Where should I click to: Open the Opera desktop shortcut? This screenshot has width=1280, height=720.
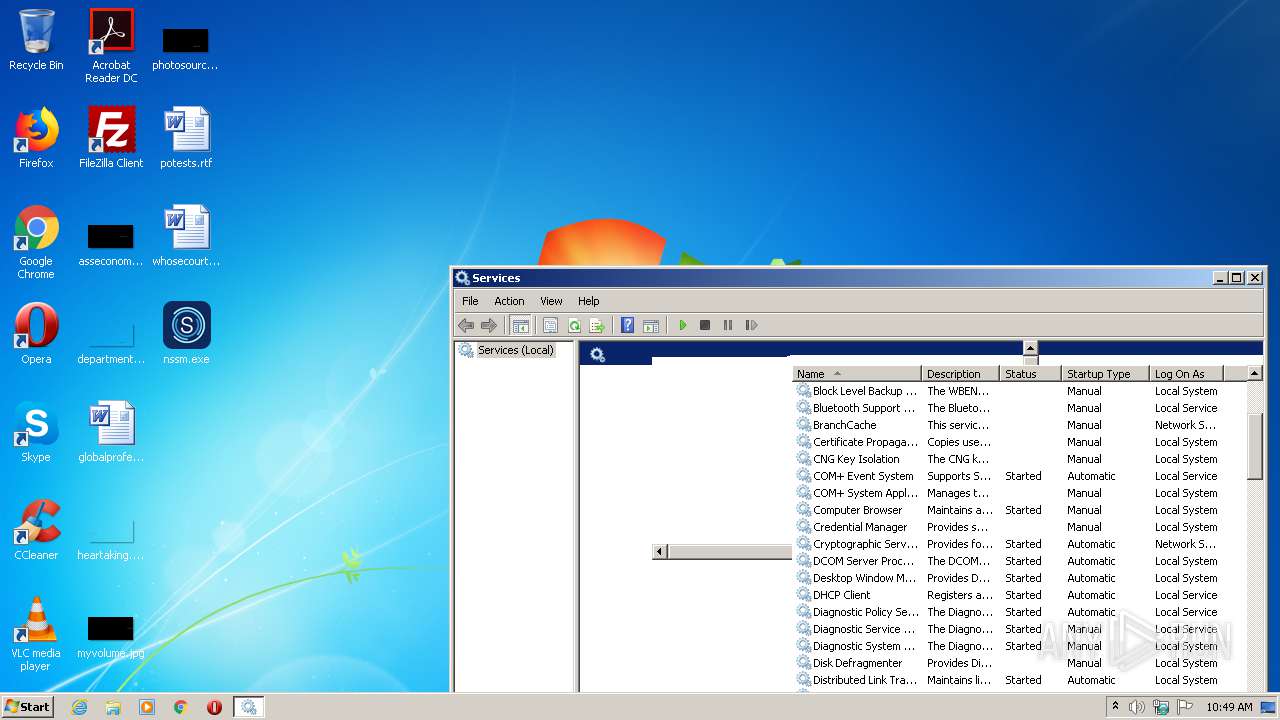[x=36, y=334]
